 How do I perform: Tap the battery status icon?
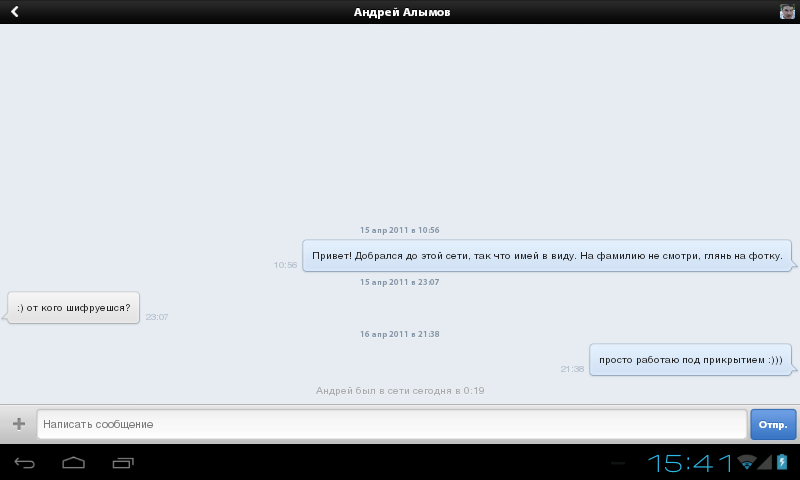pyautogui.click(x=783, y=462)
